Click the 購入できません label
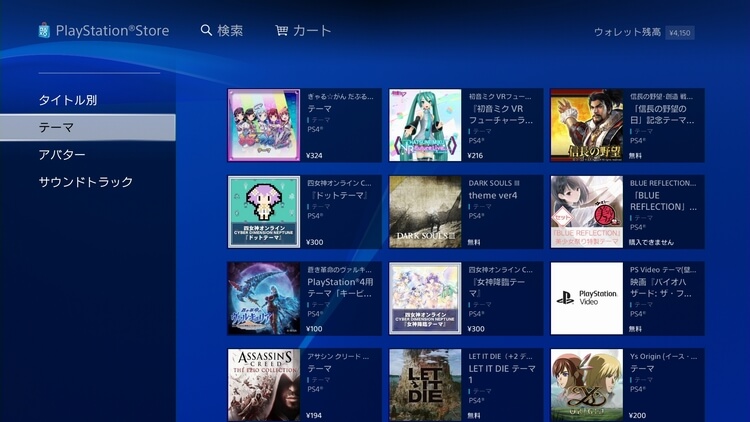 651,242
